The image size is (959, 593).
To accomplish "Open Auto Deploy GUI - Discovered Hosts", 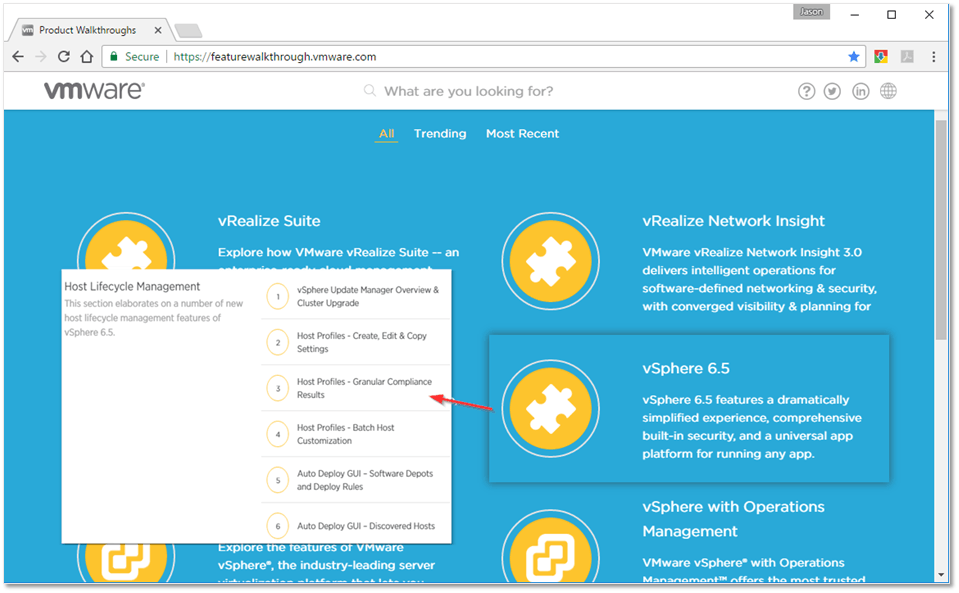I will (x=366, y=526).
